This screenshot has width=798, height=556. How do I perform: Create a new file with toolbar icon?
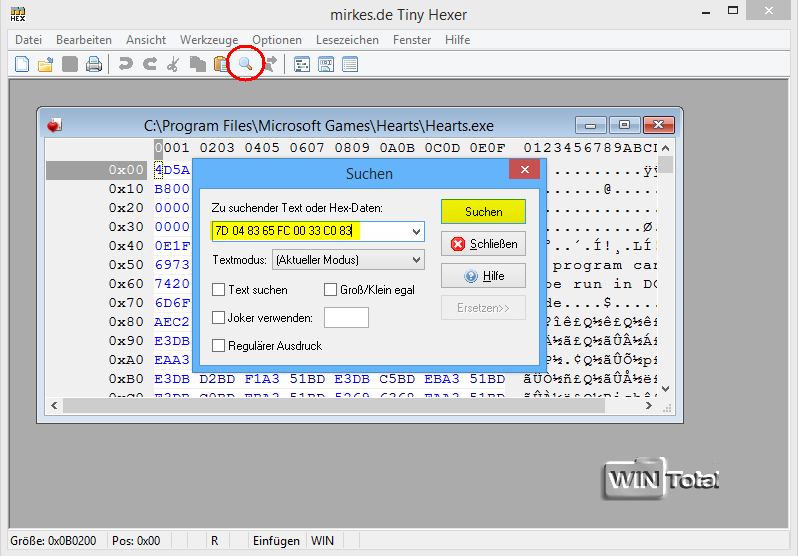(22, 65)
